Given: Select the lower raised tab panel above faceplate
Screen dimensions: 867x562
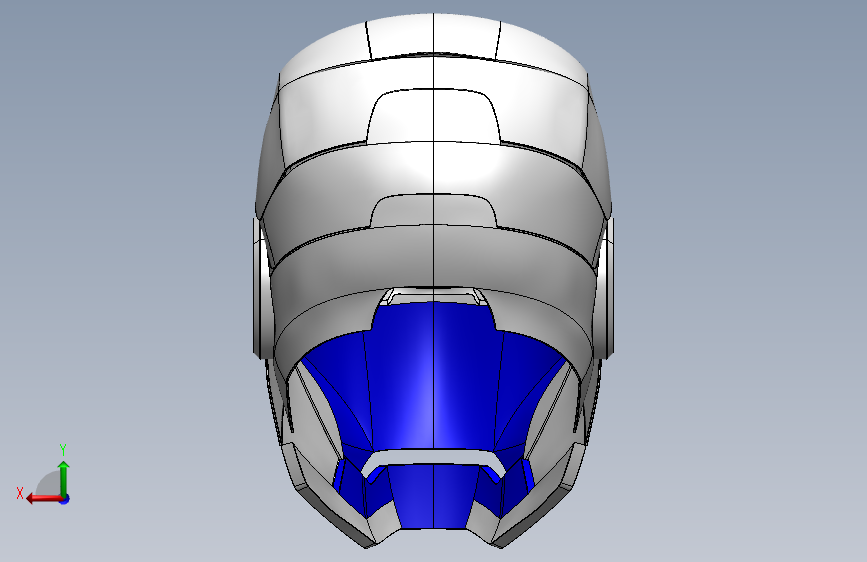Looking at the screenshot, I should [x=433, y=210].
